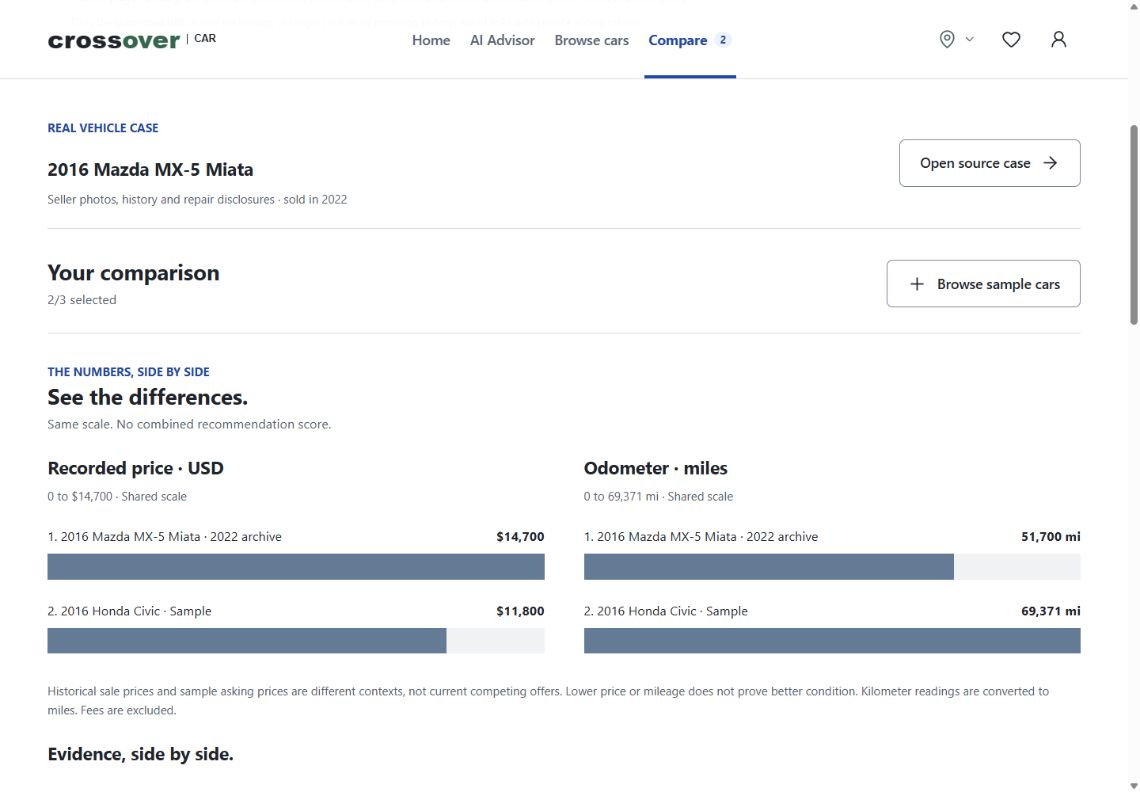Click '0 to $14,700 · Shared scale' text
Screen dimensions: 1140x792
coord(117,497)
